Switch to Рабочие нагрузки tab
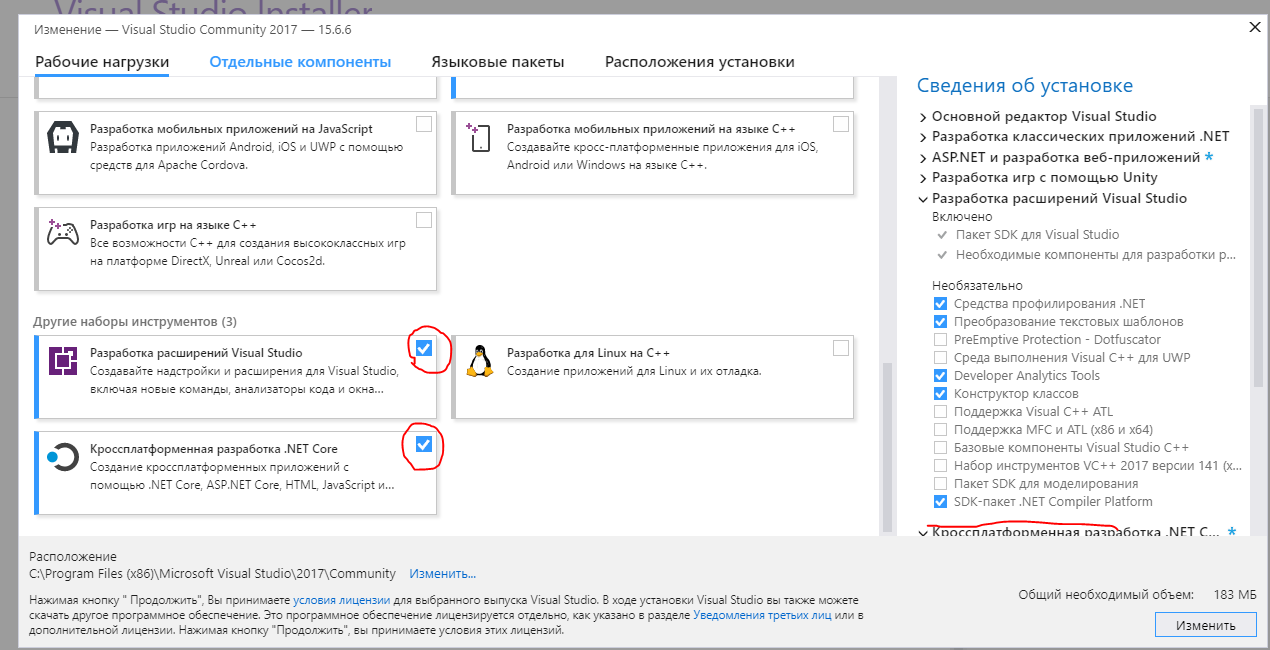1270x650 pixels. click(x=102, y=62)
